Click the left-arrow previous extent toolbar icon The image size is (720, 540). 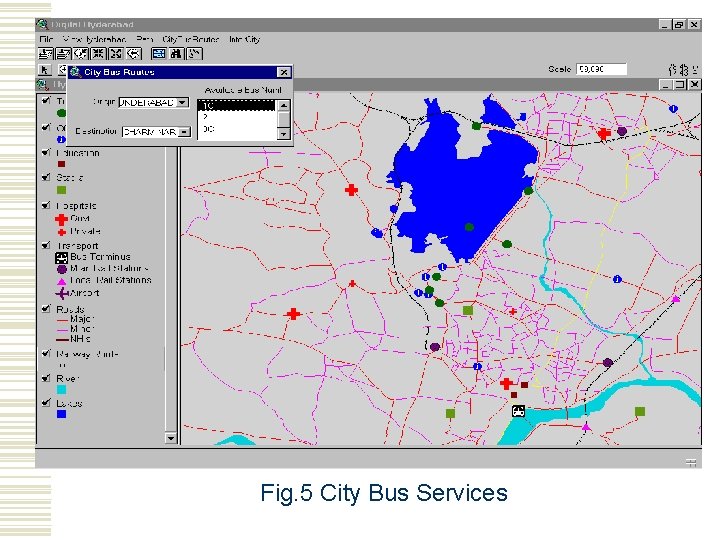tap(134, 54)
